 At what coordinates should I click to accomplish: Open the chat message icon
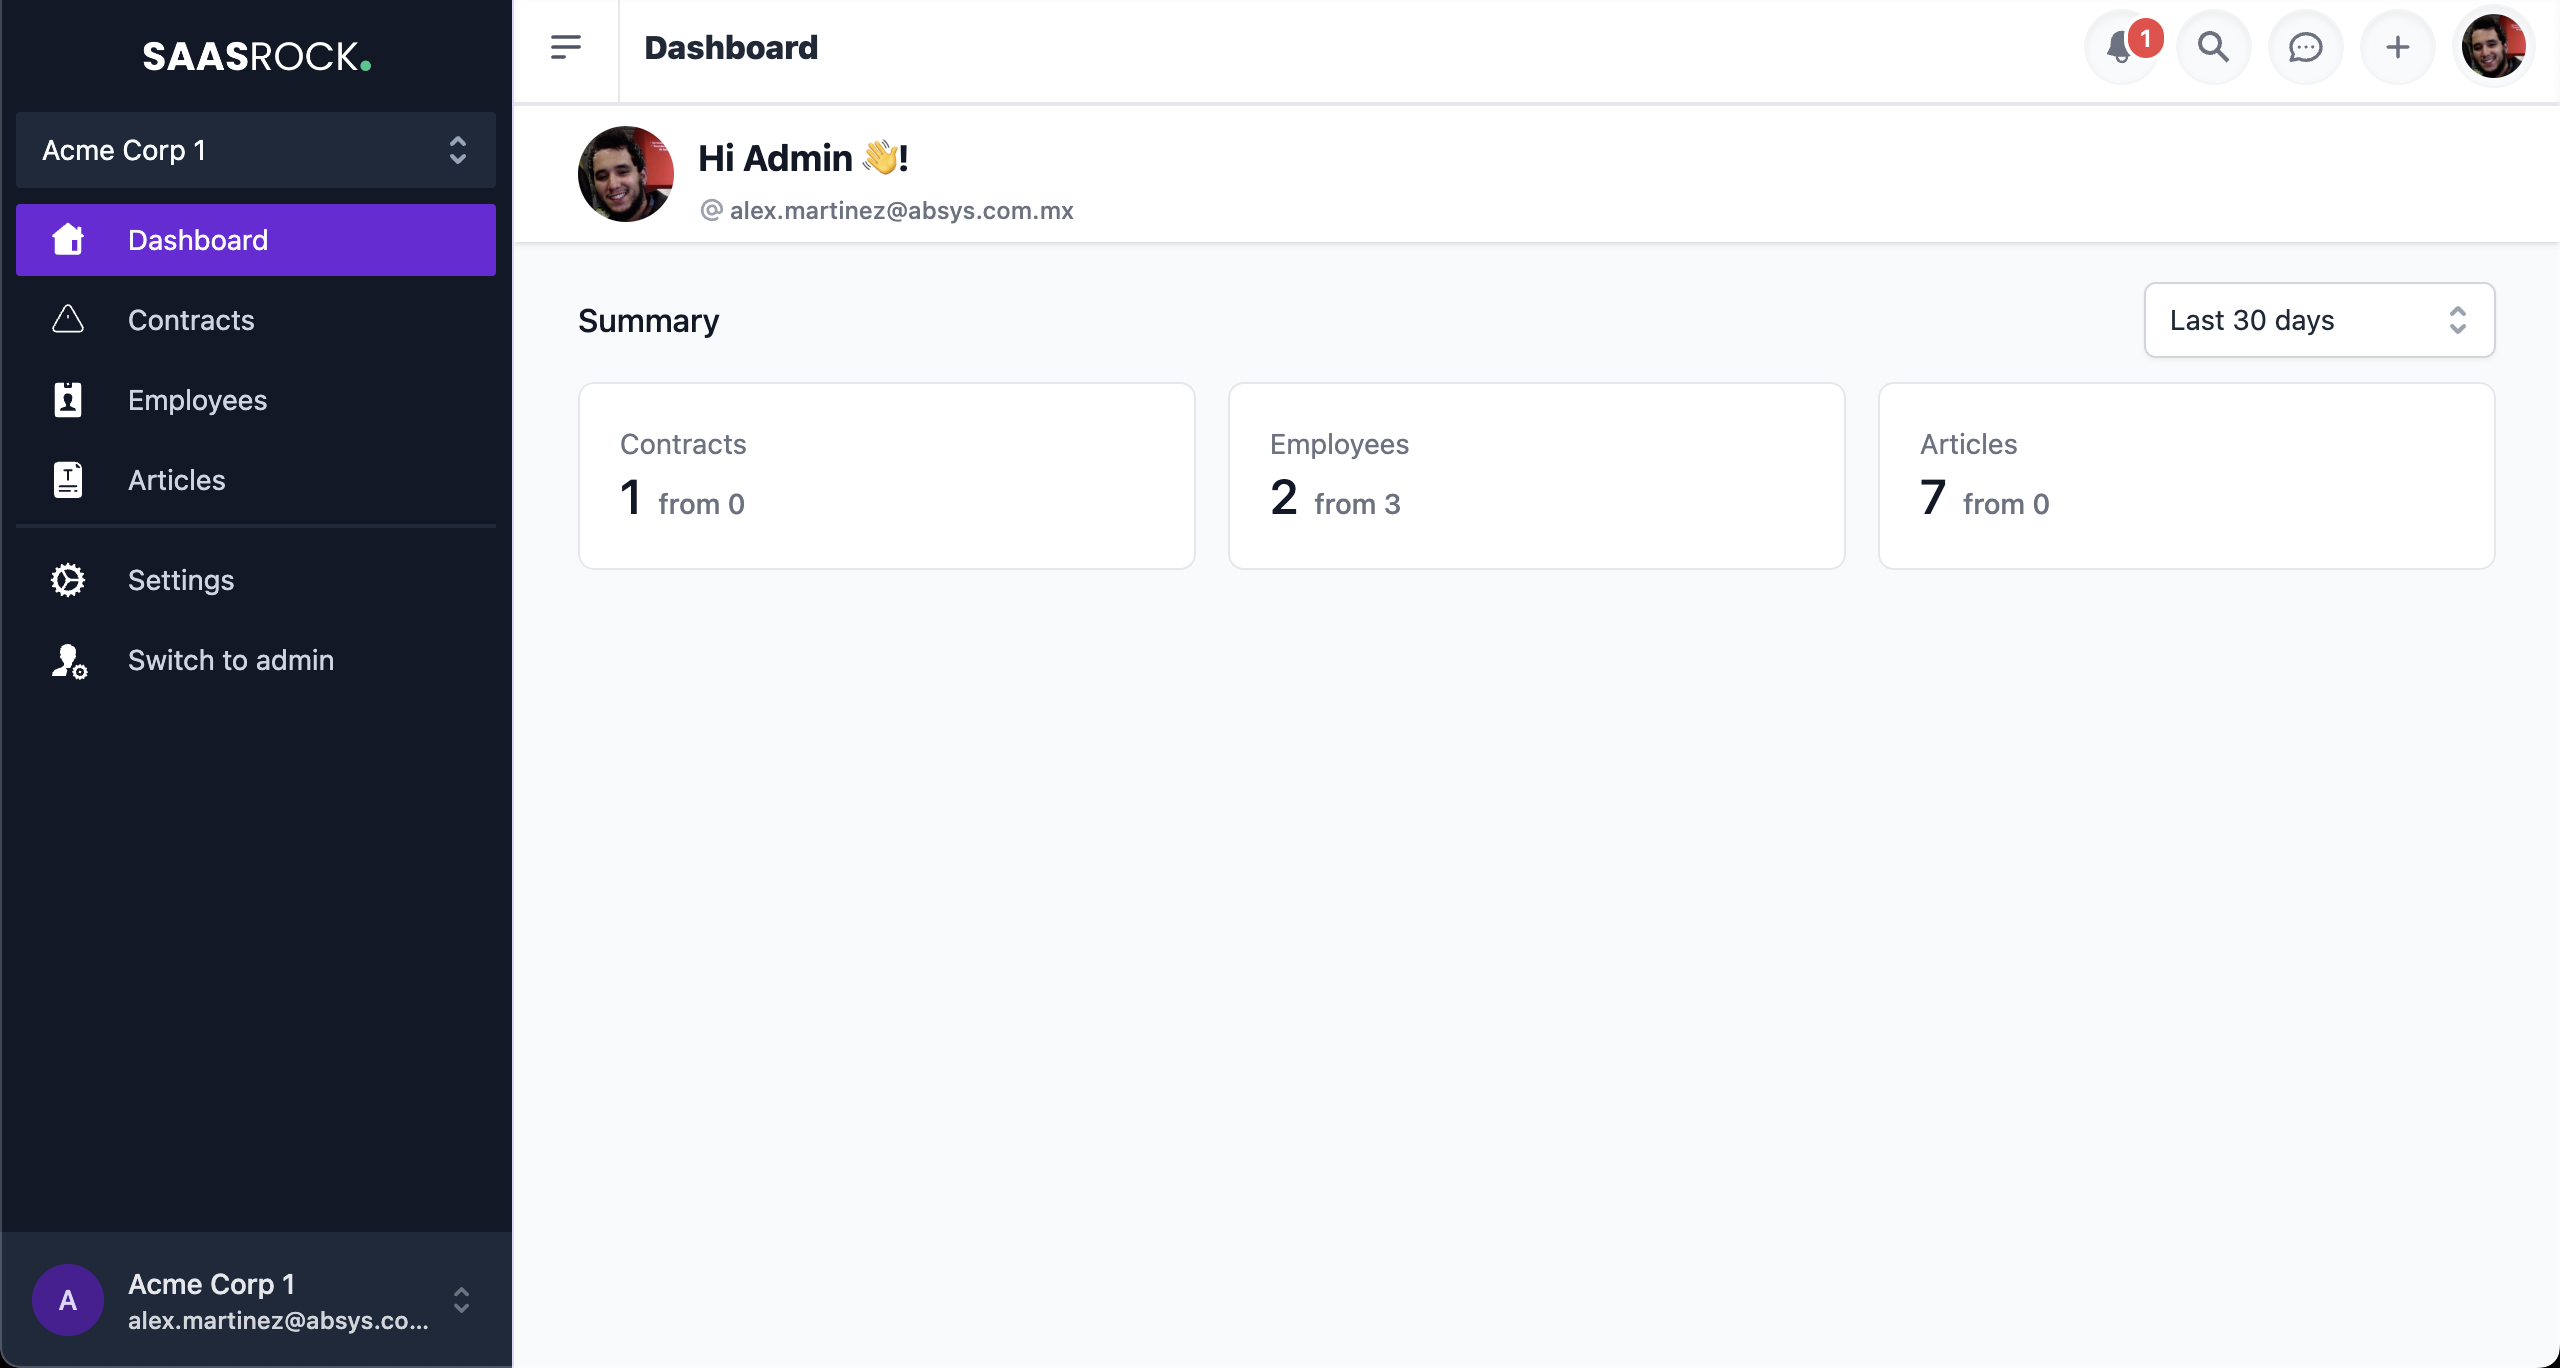point(2304,47)
